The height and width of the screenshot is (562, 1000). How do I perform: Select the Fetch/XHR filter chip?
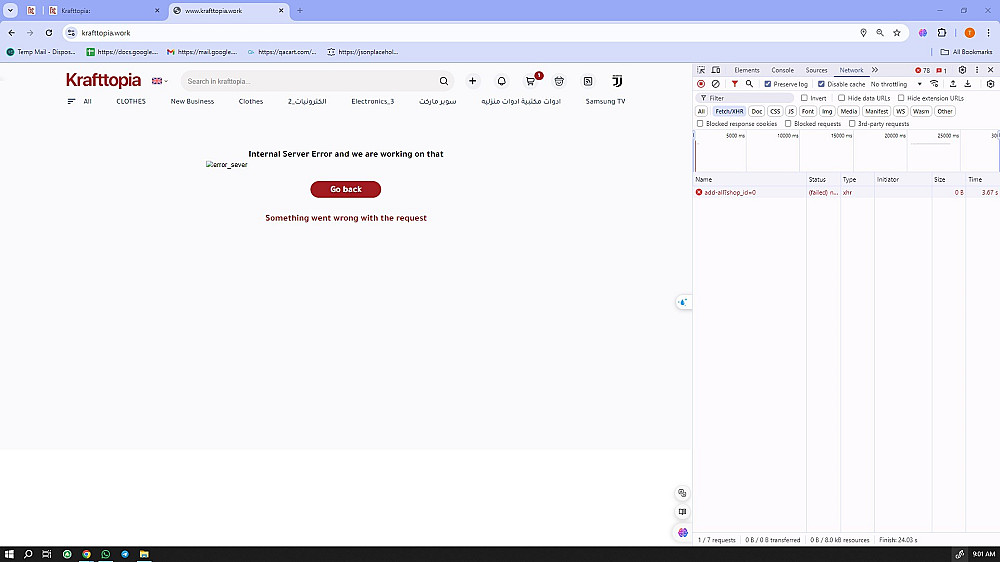pyautogui.click(x=729, y=111)
